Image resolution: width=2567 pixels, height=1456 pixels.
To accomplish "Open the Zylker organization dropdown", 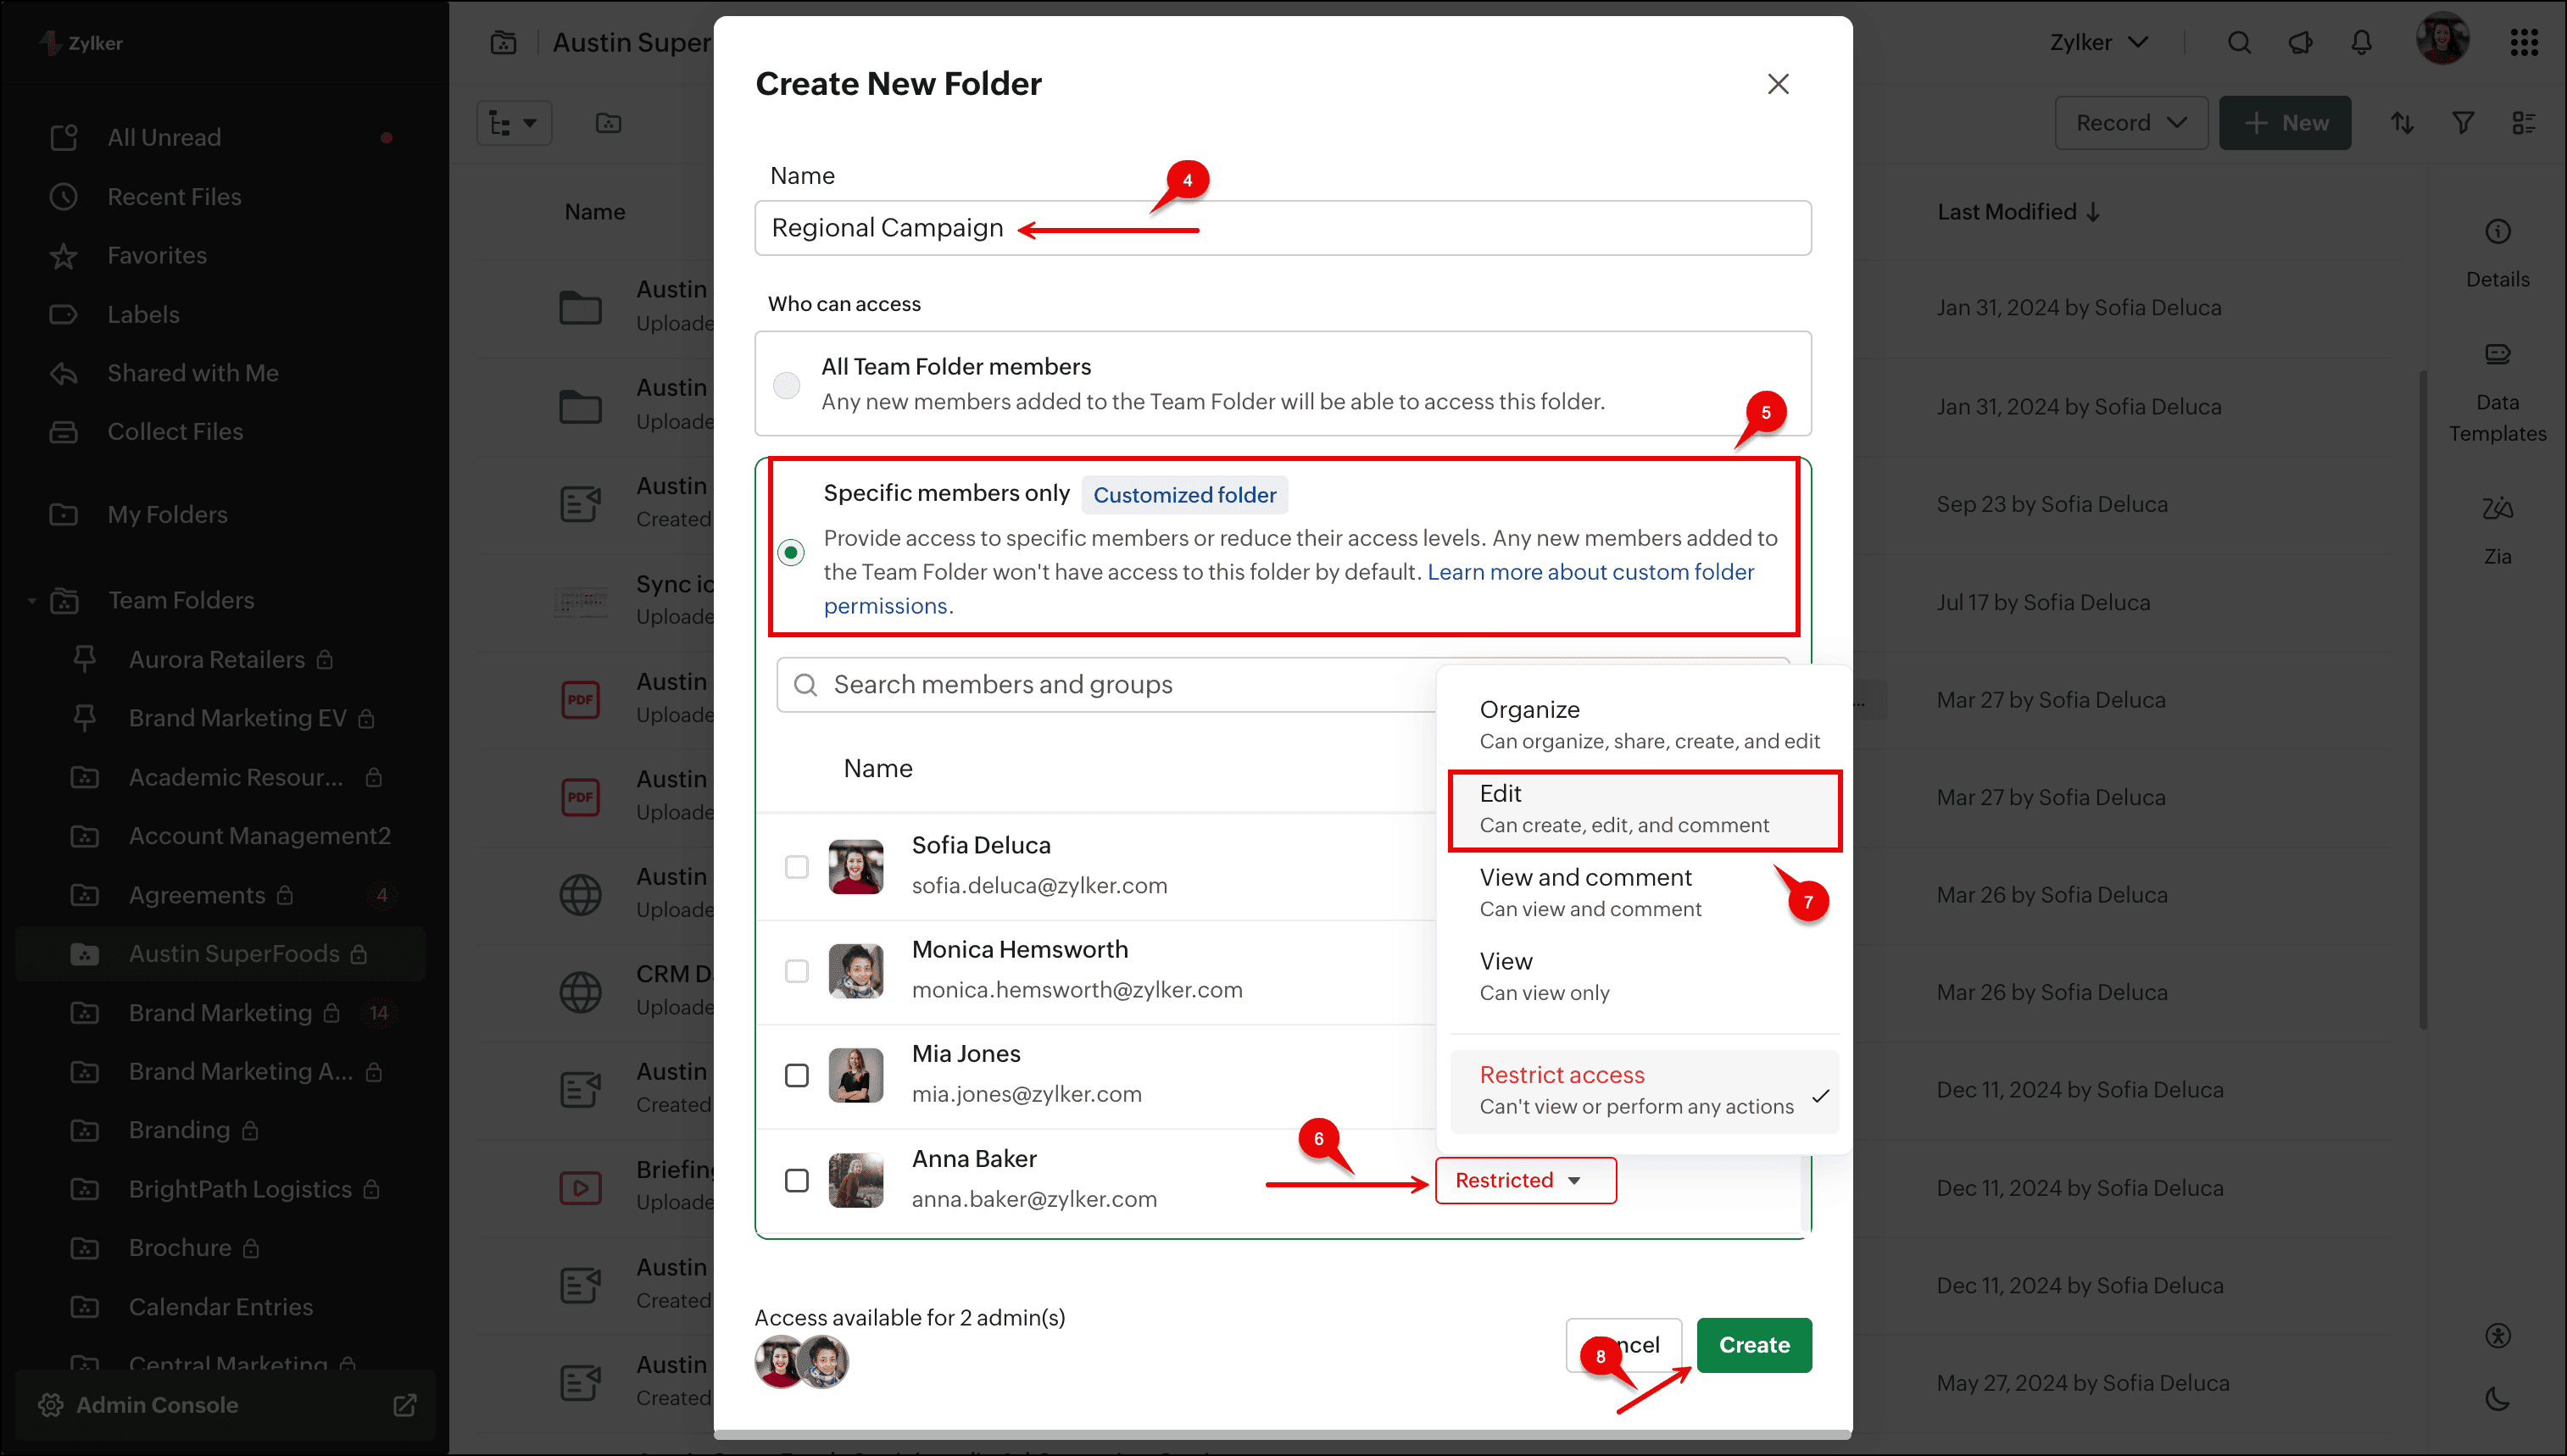I will point(2098,42).
